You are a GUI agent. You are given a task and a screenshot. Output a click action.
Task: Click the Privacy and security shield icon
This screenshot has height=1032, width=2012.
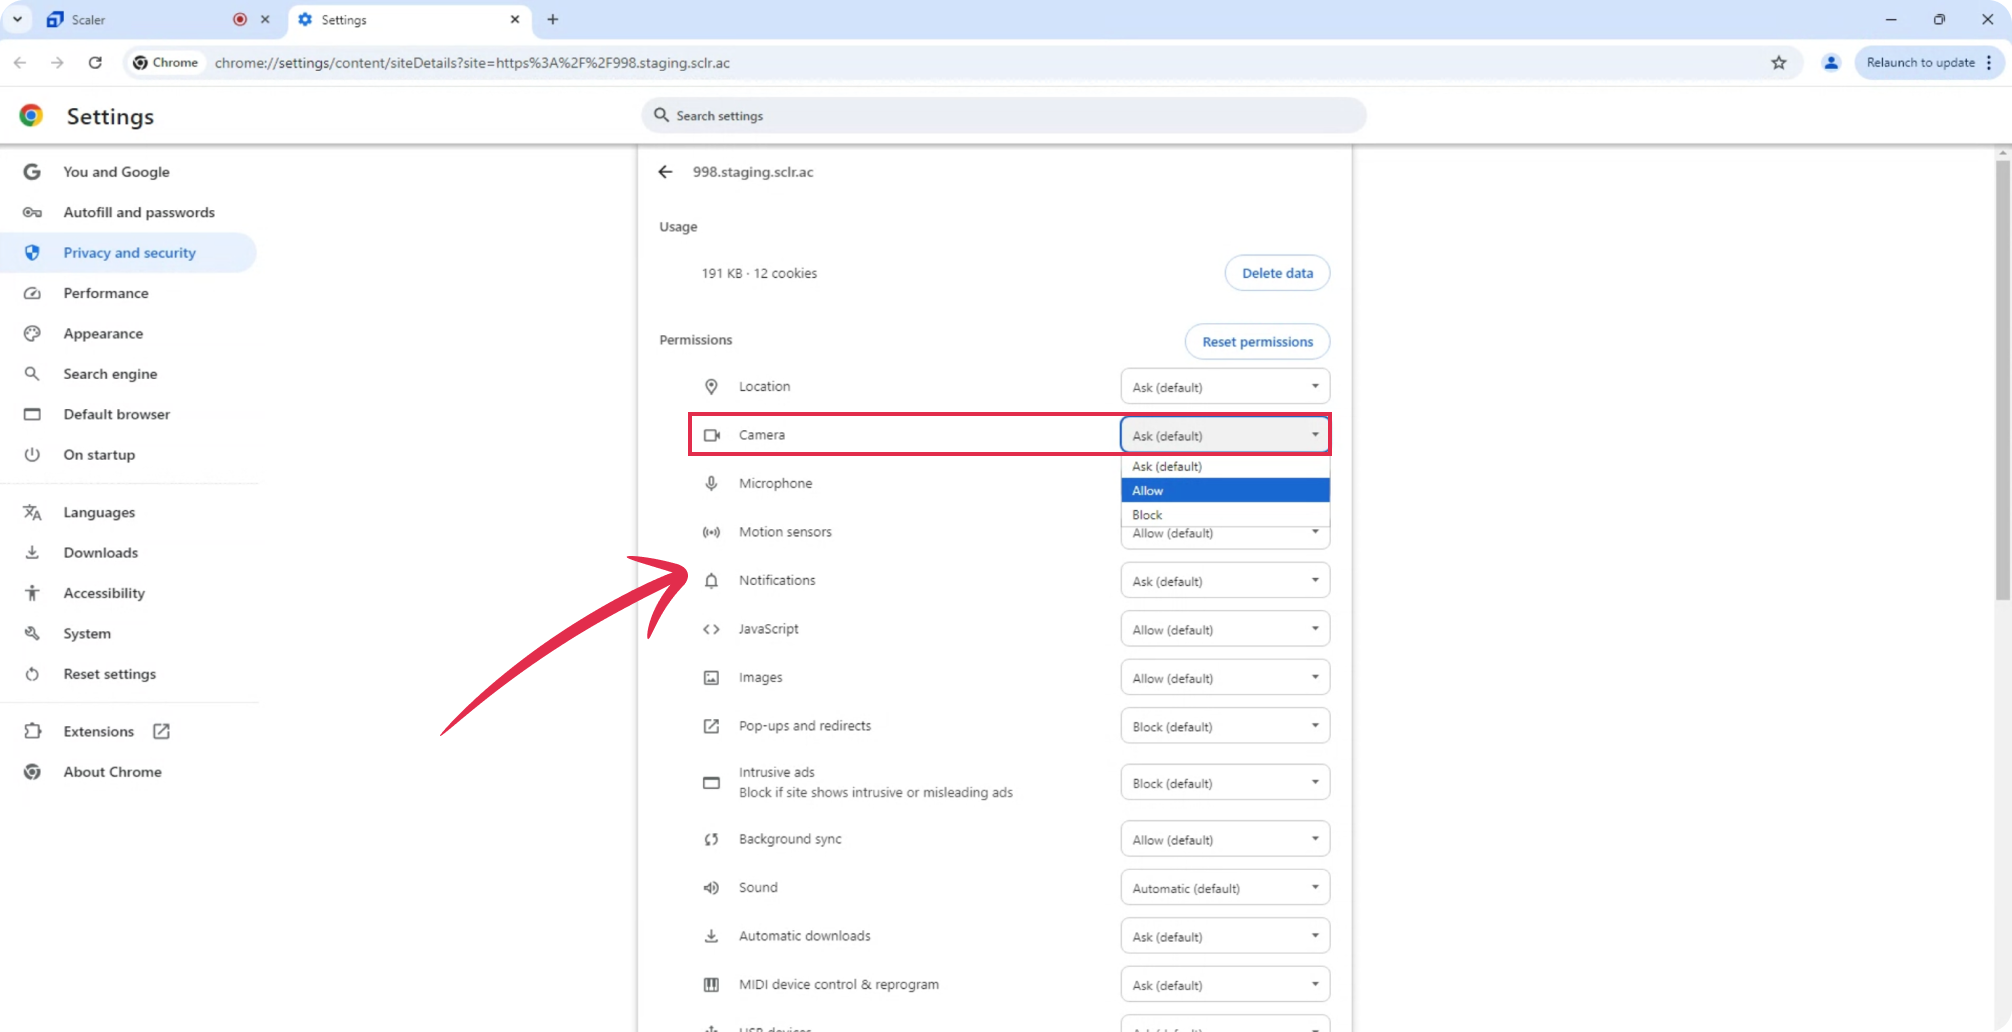[32, 253]
